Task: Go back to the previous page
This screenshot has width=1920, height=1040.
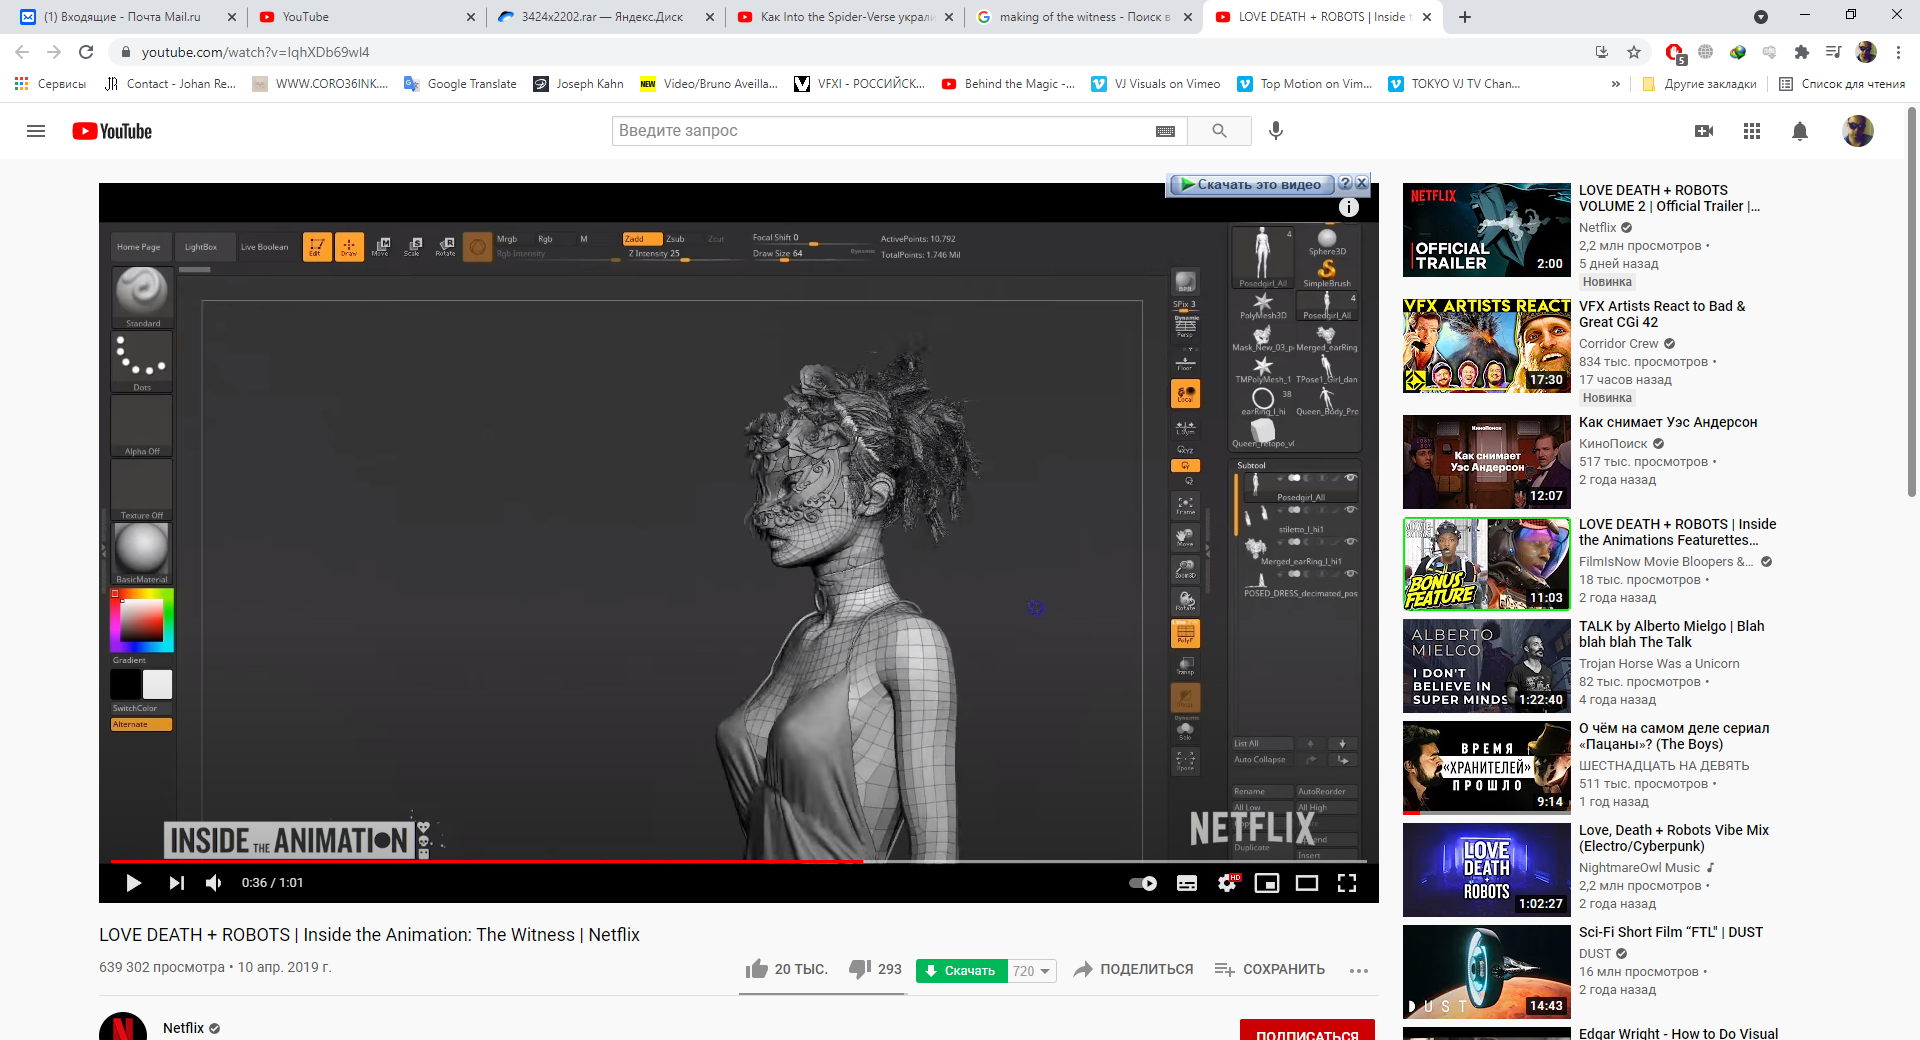Action: tap(22, 52)
